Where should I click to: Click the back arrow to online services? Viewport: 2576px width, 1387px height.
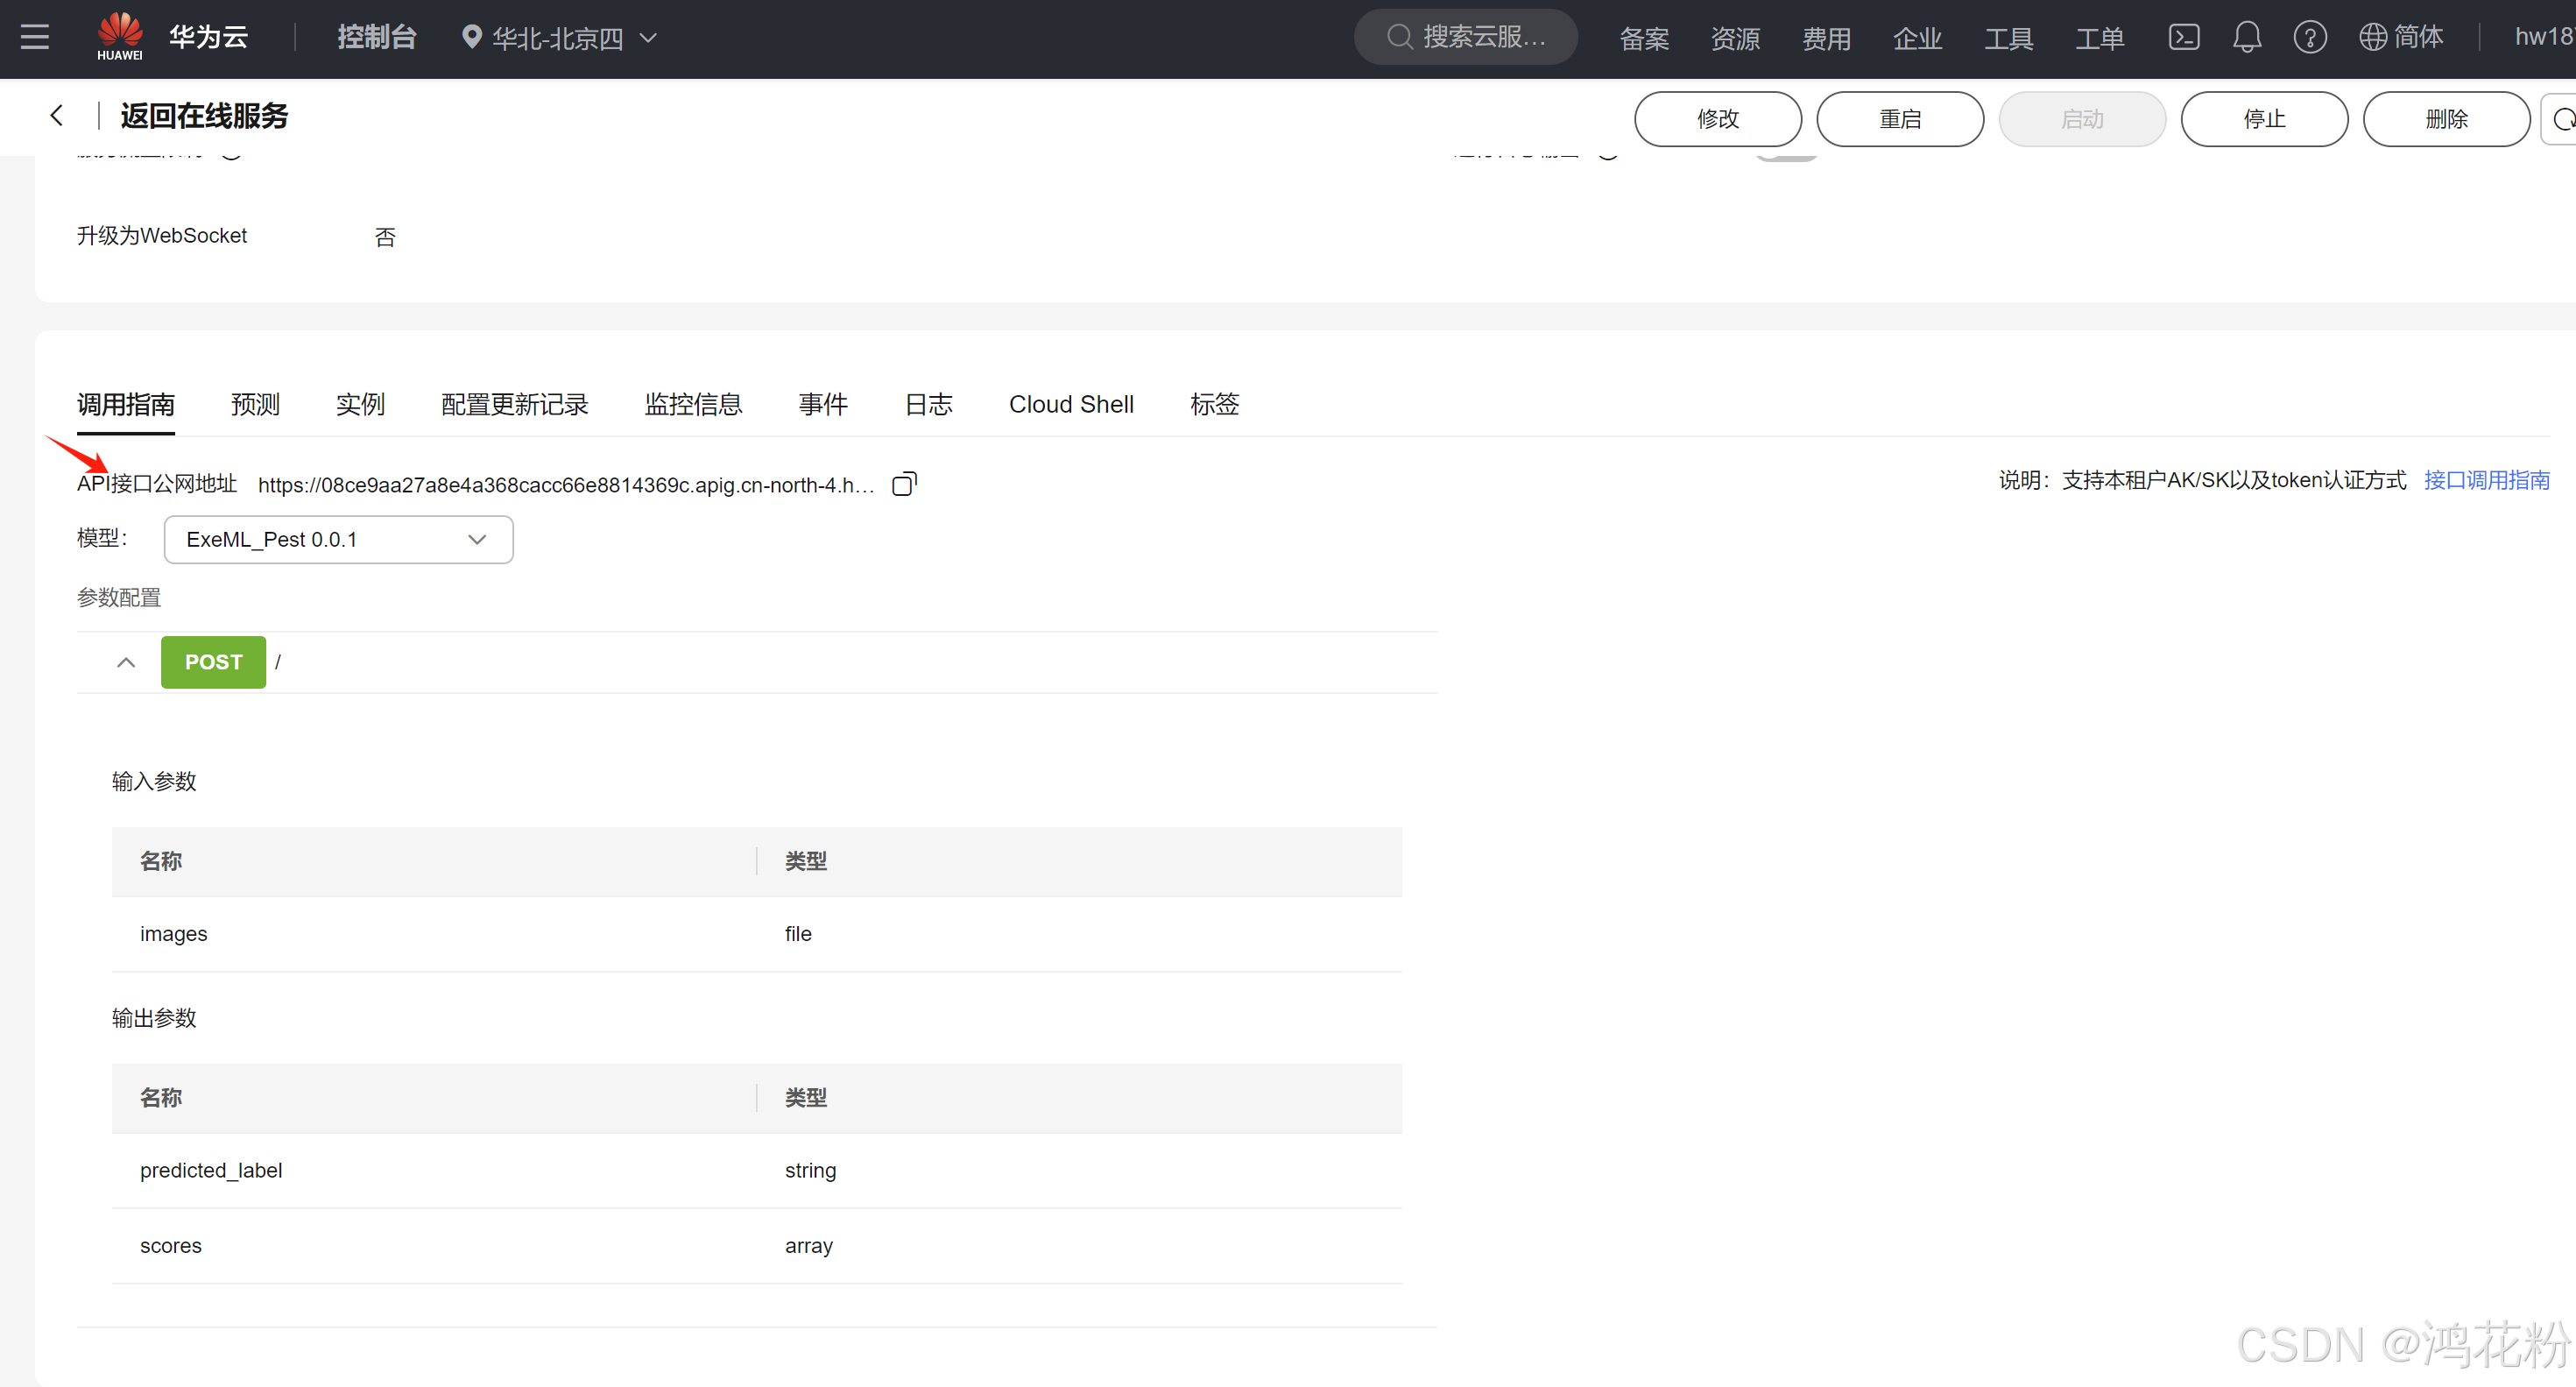tap(57, 116)
